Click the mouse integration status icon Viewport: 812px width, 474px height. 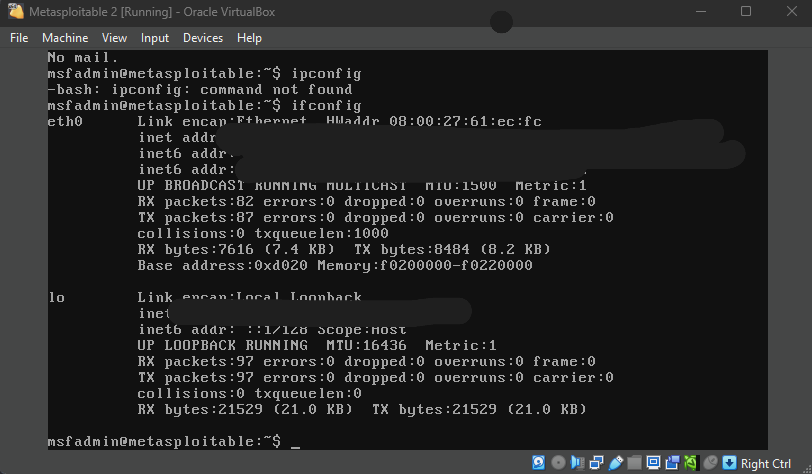click(710, 463)
